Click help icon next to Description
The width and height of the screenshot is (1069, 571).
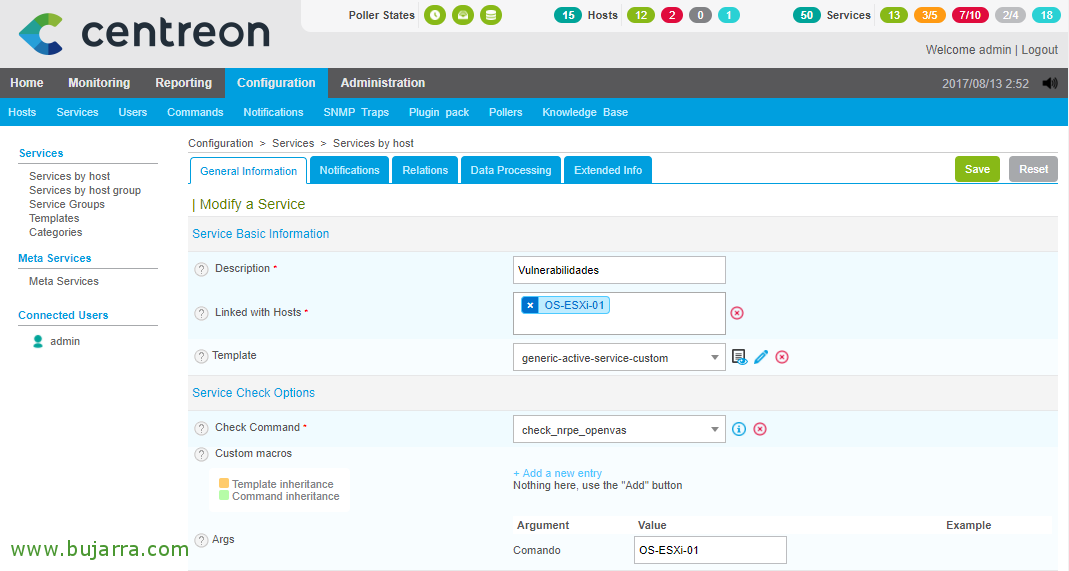click(201, 269)
